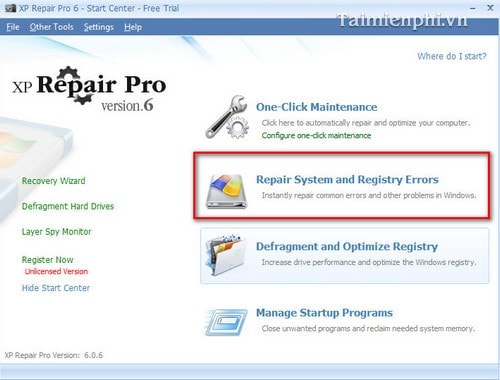Click the app icon in title bar

10,8
